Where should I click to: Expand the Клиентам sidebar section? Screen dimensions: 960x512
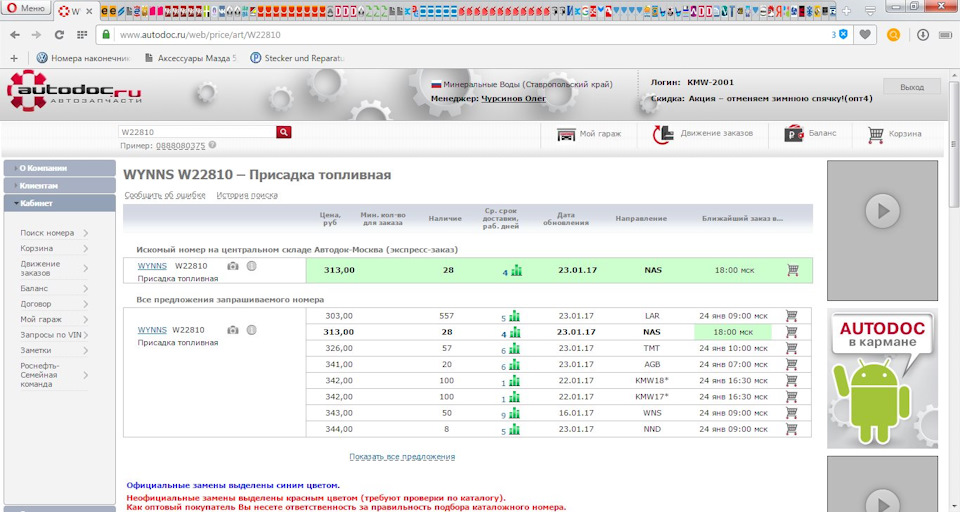point(59,186)
